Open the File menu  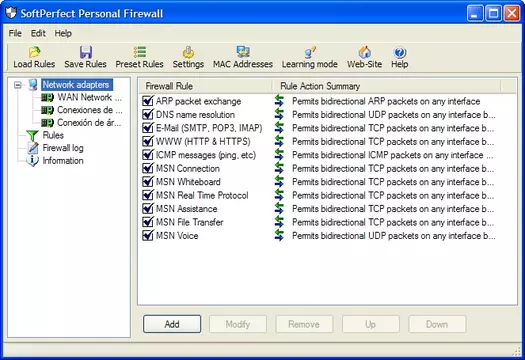click(x=15, y=33)
